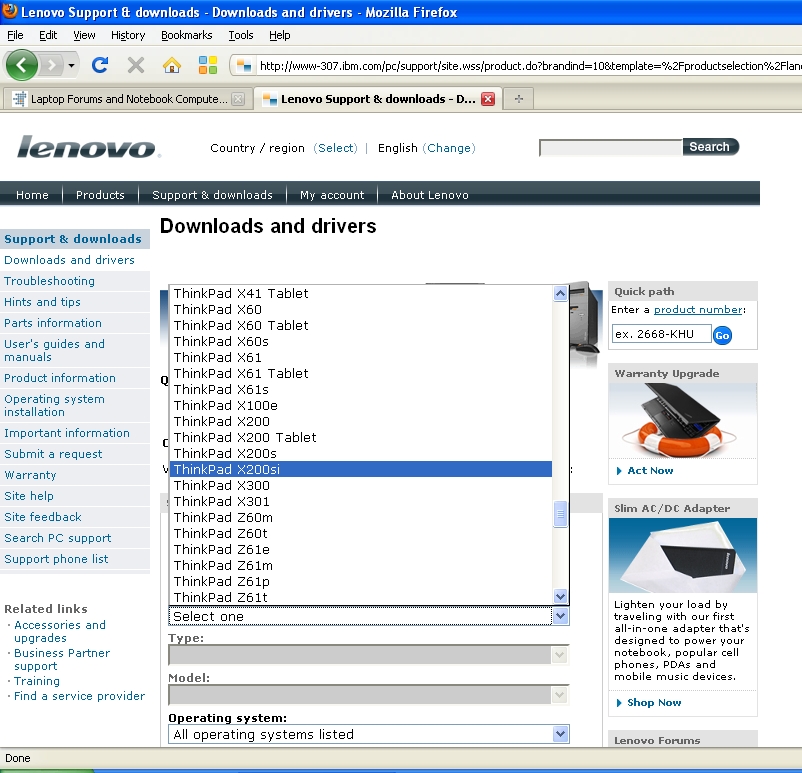This screenshot has width=802, height=773.
Task: Open the back/forward history dropdown arrow
Action: click(x=72, y=65)
